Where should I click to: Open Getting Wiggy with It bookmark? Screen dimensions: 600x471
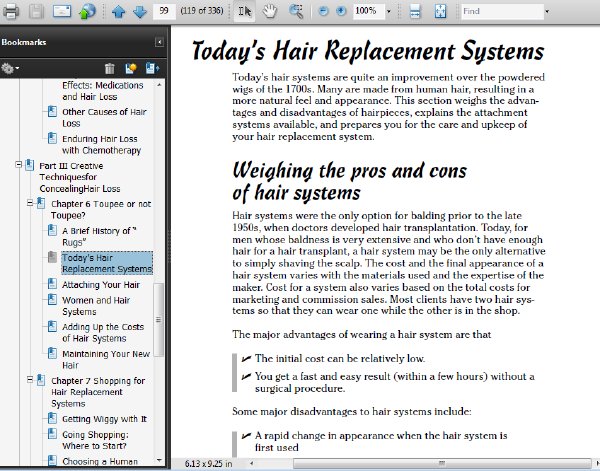104,419
